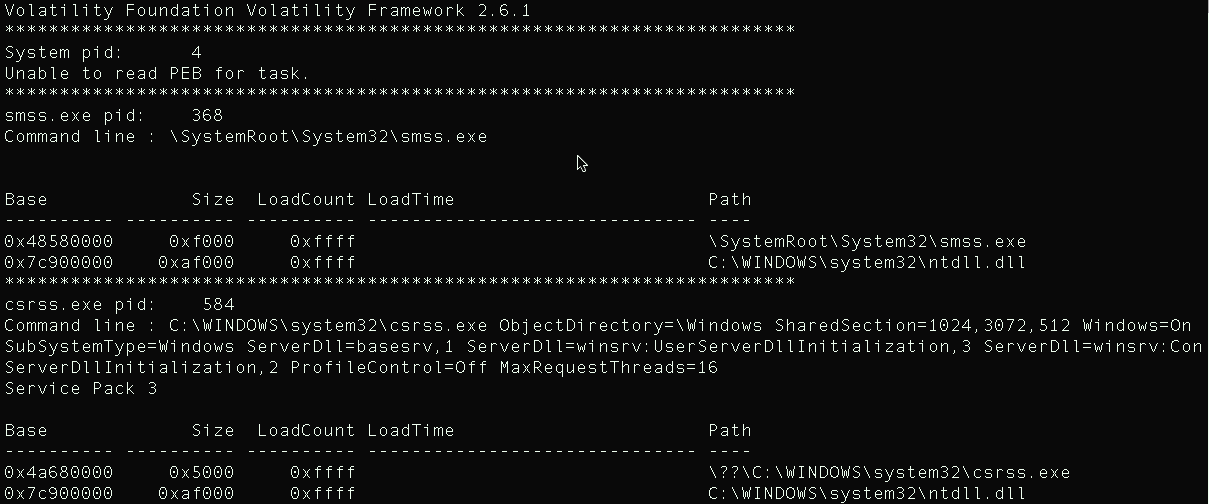Viewport: 1209px width, 504px height.
Task: Select the 'Unable to read PEB' message
Action: coord(157,73)
